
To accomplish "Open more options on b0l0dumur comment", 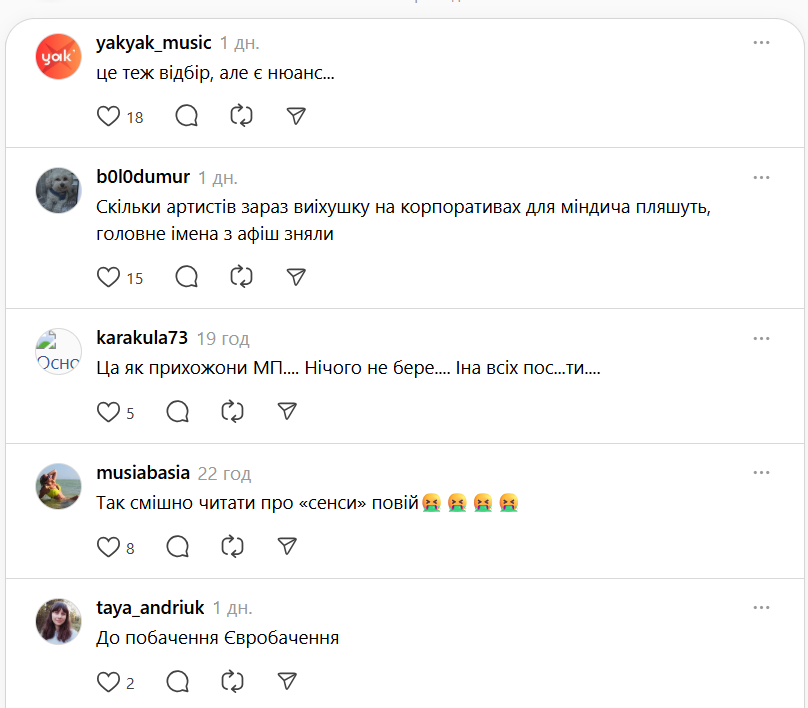I will coord(761,177).
